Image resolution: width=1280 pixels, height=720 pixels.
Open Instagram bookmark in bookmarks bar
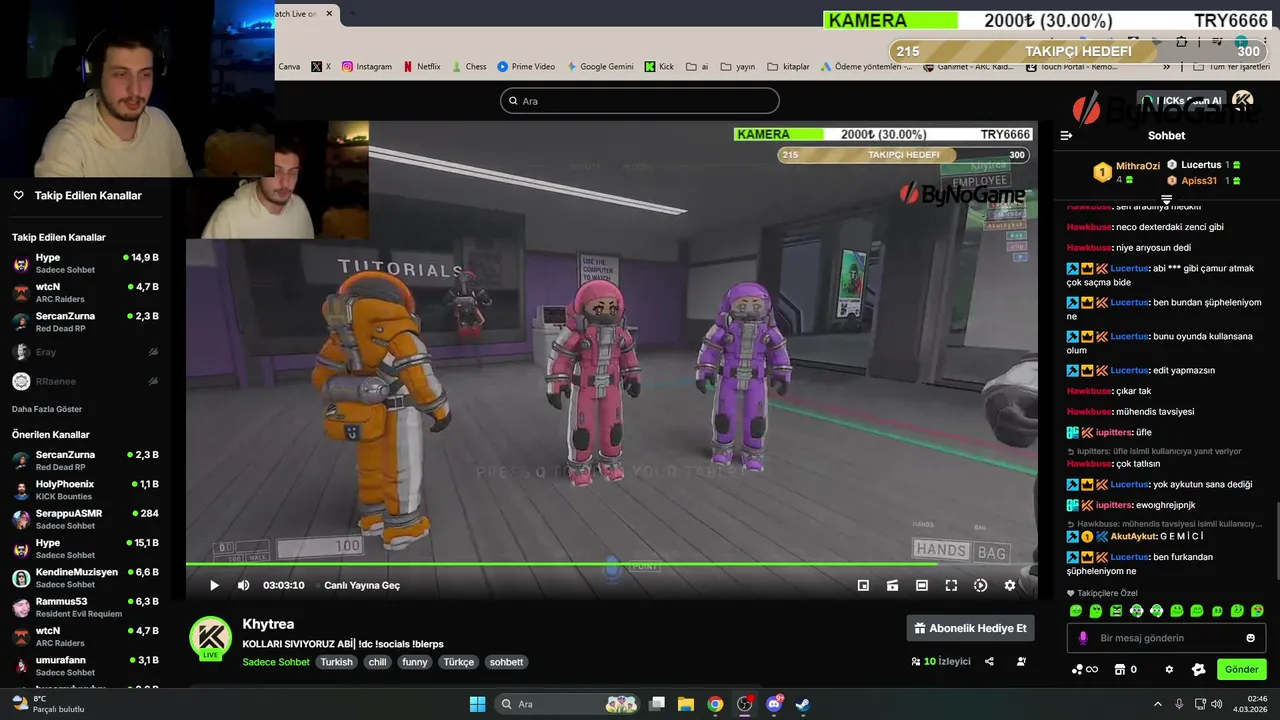367,67
